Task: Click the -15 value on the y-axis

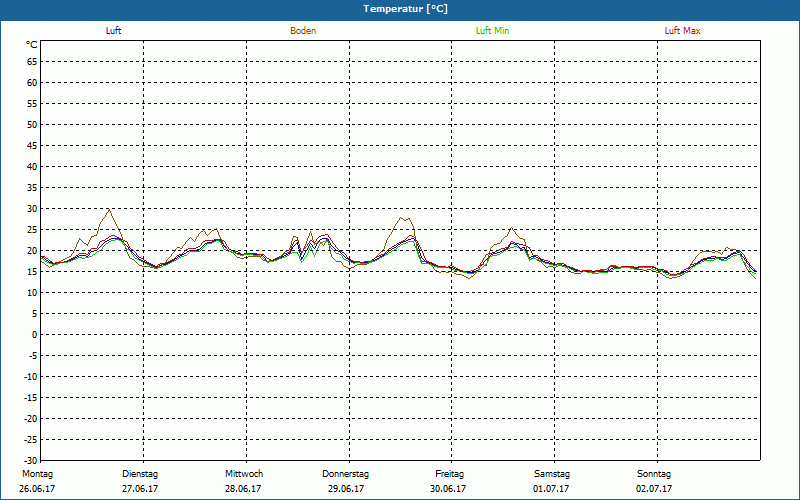Action: pyautogui.click(x=31, y=397)
